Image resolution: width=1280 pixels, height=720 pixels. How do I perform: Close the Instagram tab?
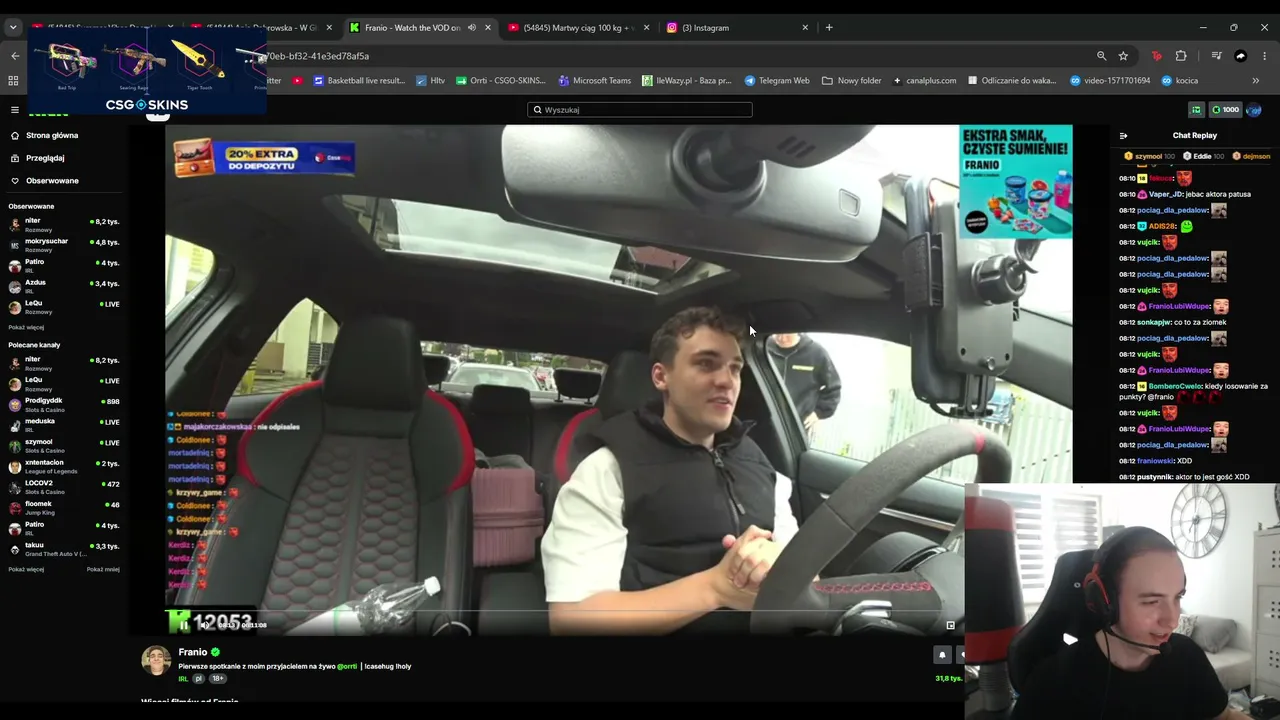[x=805, y=28]
